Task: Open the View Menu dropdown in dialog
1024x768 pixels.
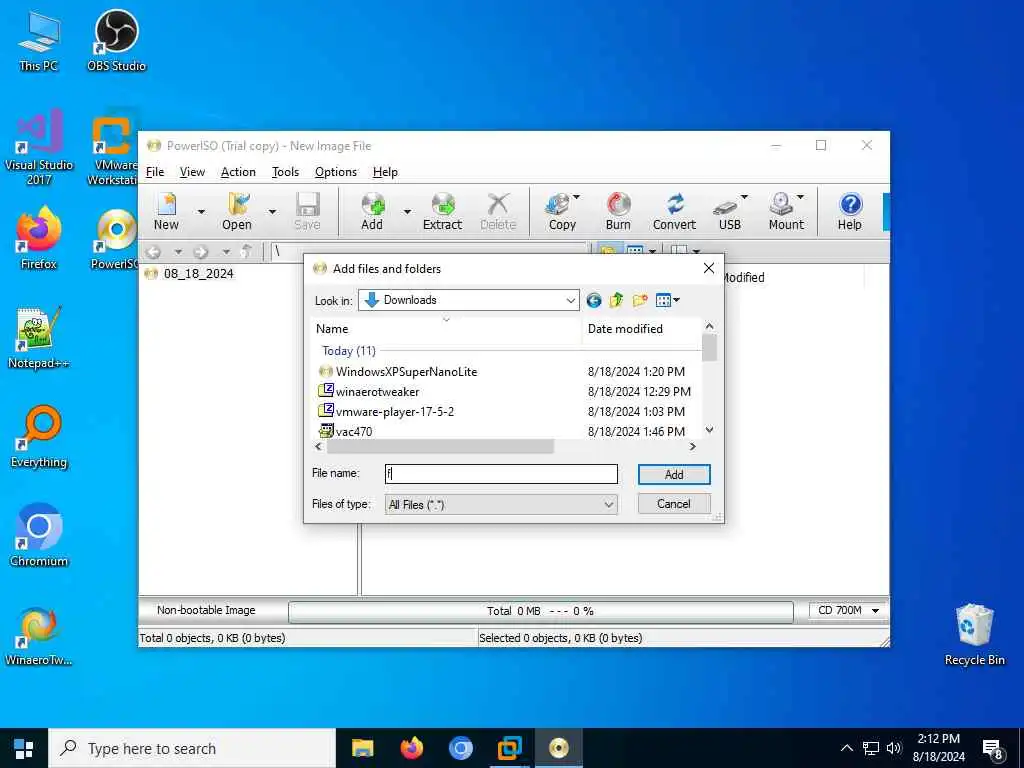Action: [667, 300]
